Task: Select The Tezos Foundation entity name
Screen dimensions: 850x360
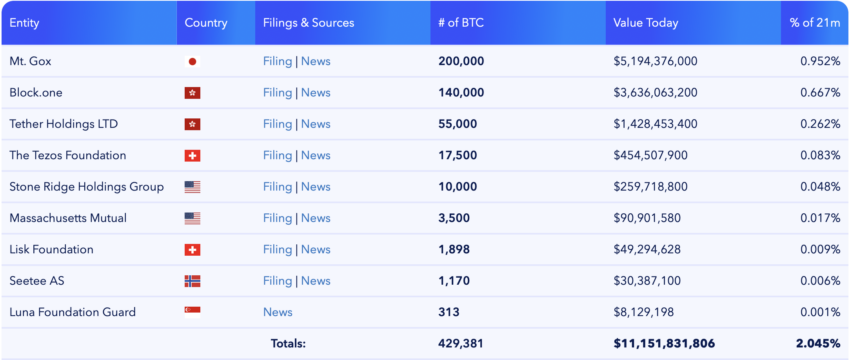Action: click(x=68, y=156)
